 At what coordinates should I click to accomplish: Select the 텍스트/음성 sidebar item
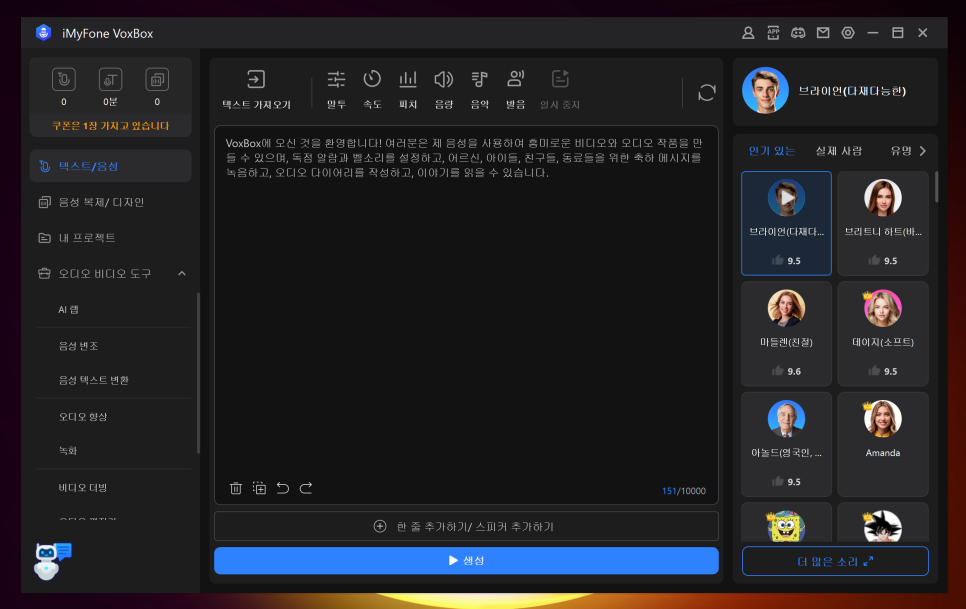click(110, 166)
